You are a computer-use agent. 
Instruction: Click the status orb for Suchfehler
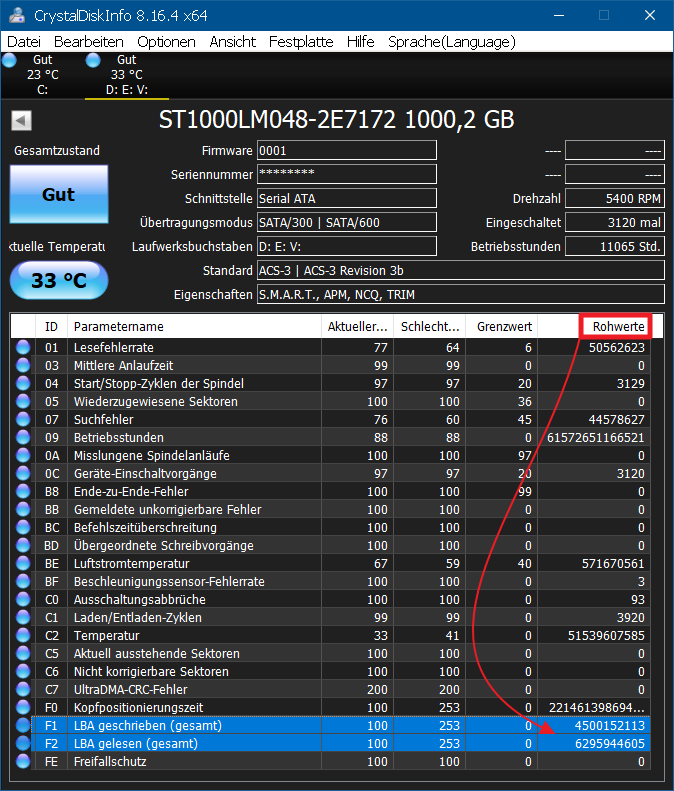click(x=23, y=419)
